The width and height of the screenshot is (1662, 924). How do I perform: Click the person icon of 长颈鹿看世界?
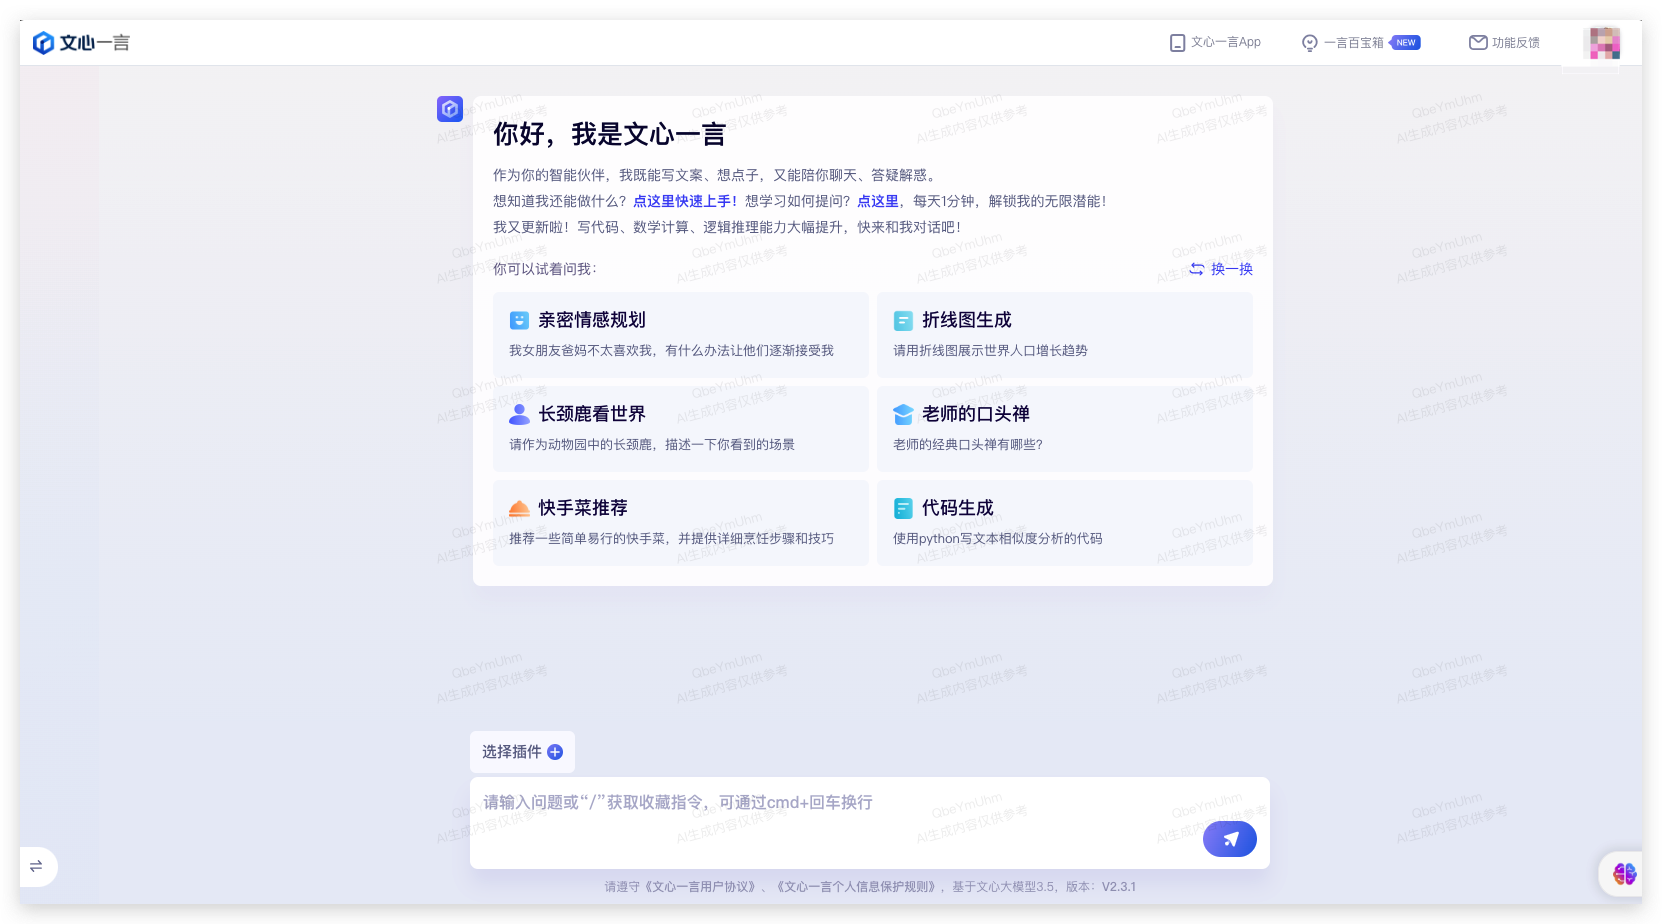coord(519,414)
